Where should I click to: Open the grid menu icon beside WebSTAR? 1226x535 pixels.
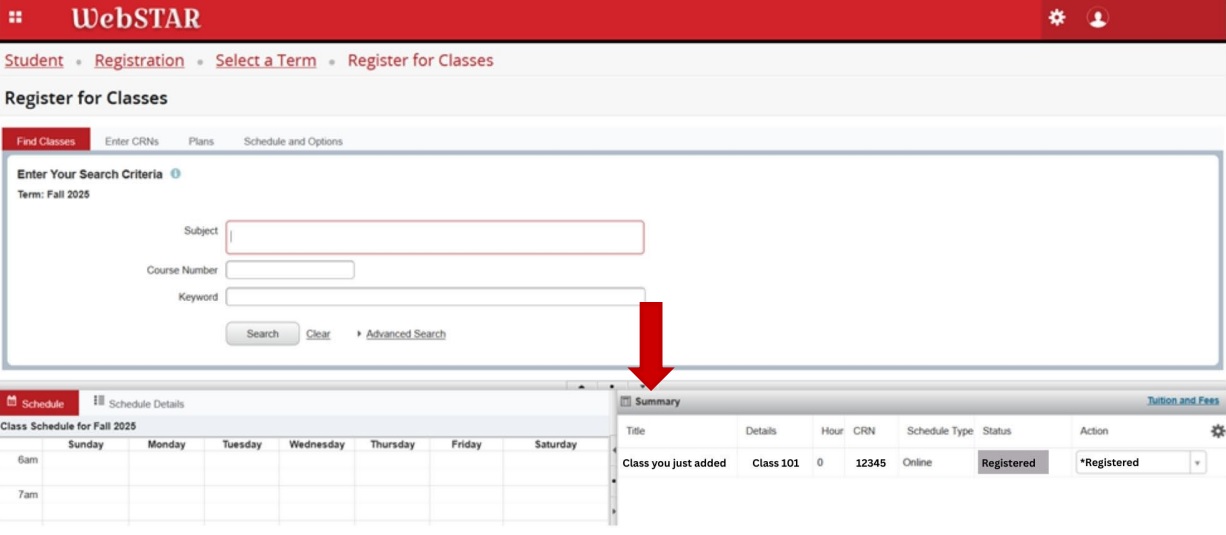17,19
